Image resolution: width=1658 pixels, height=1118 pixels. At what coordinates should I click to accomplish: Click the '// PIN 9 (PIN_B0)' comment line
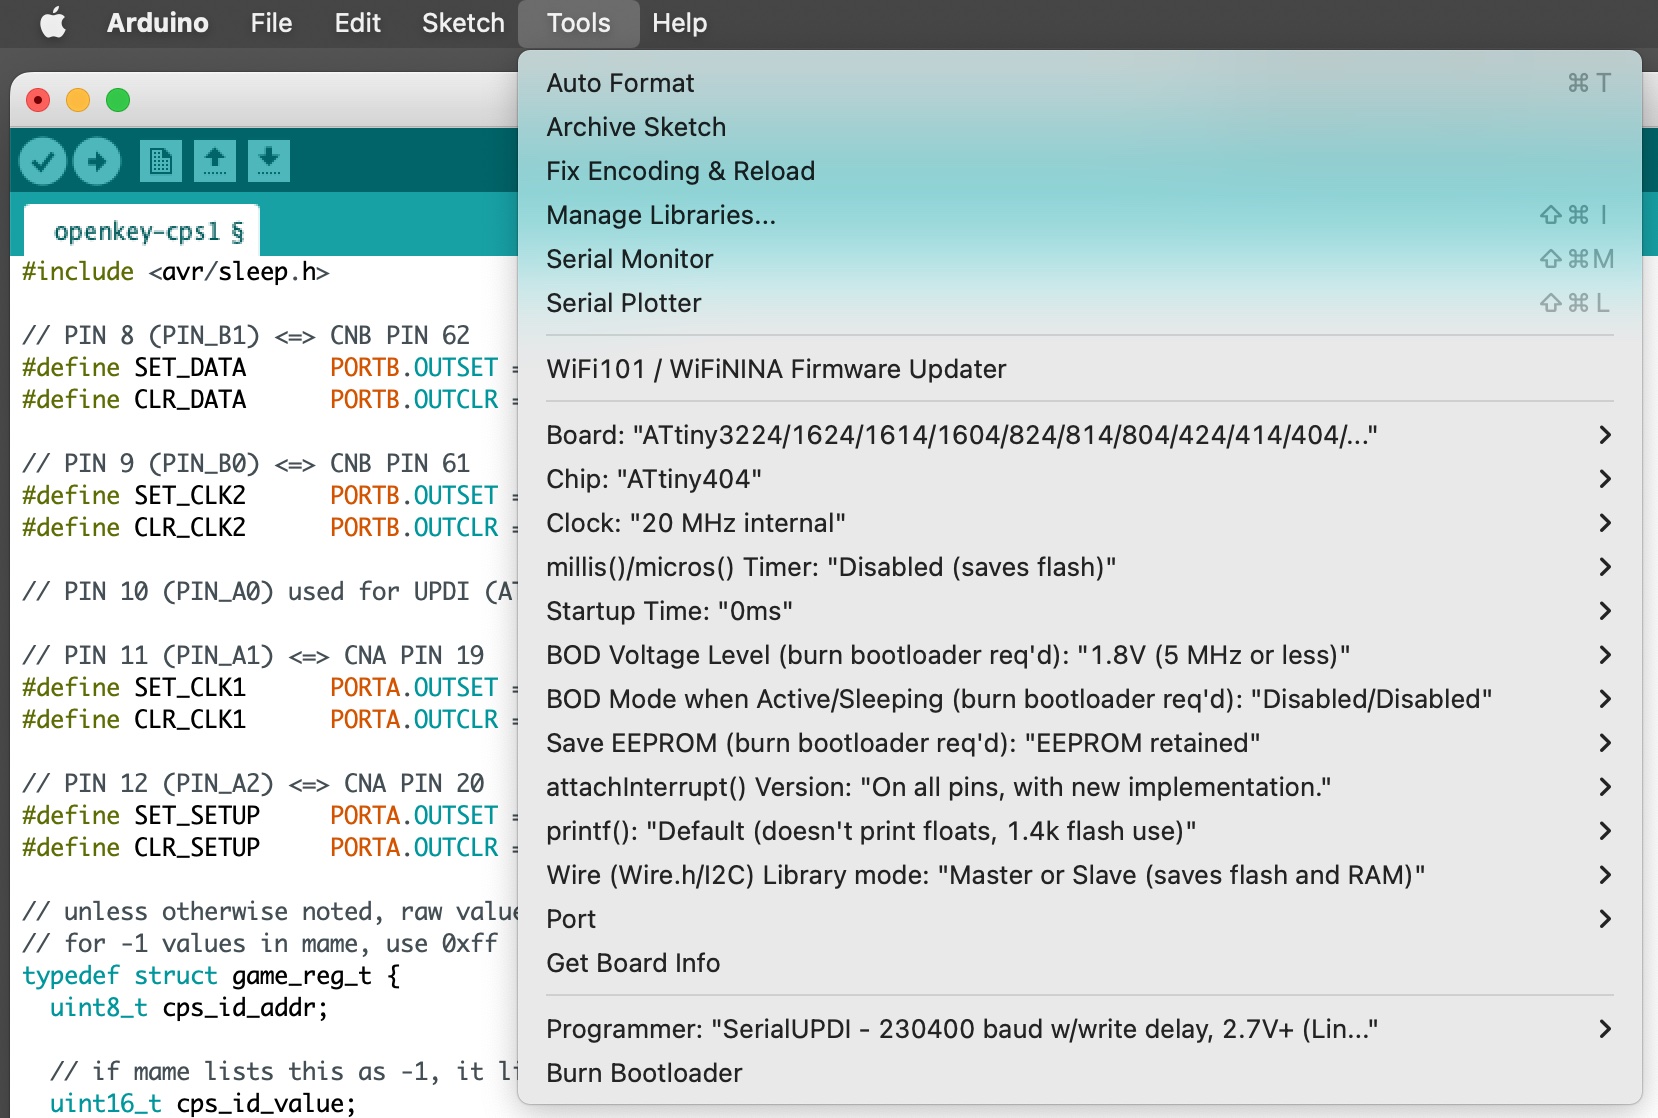click(x=246, y=464)
